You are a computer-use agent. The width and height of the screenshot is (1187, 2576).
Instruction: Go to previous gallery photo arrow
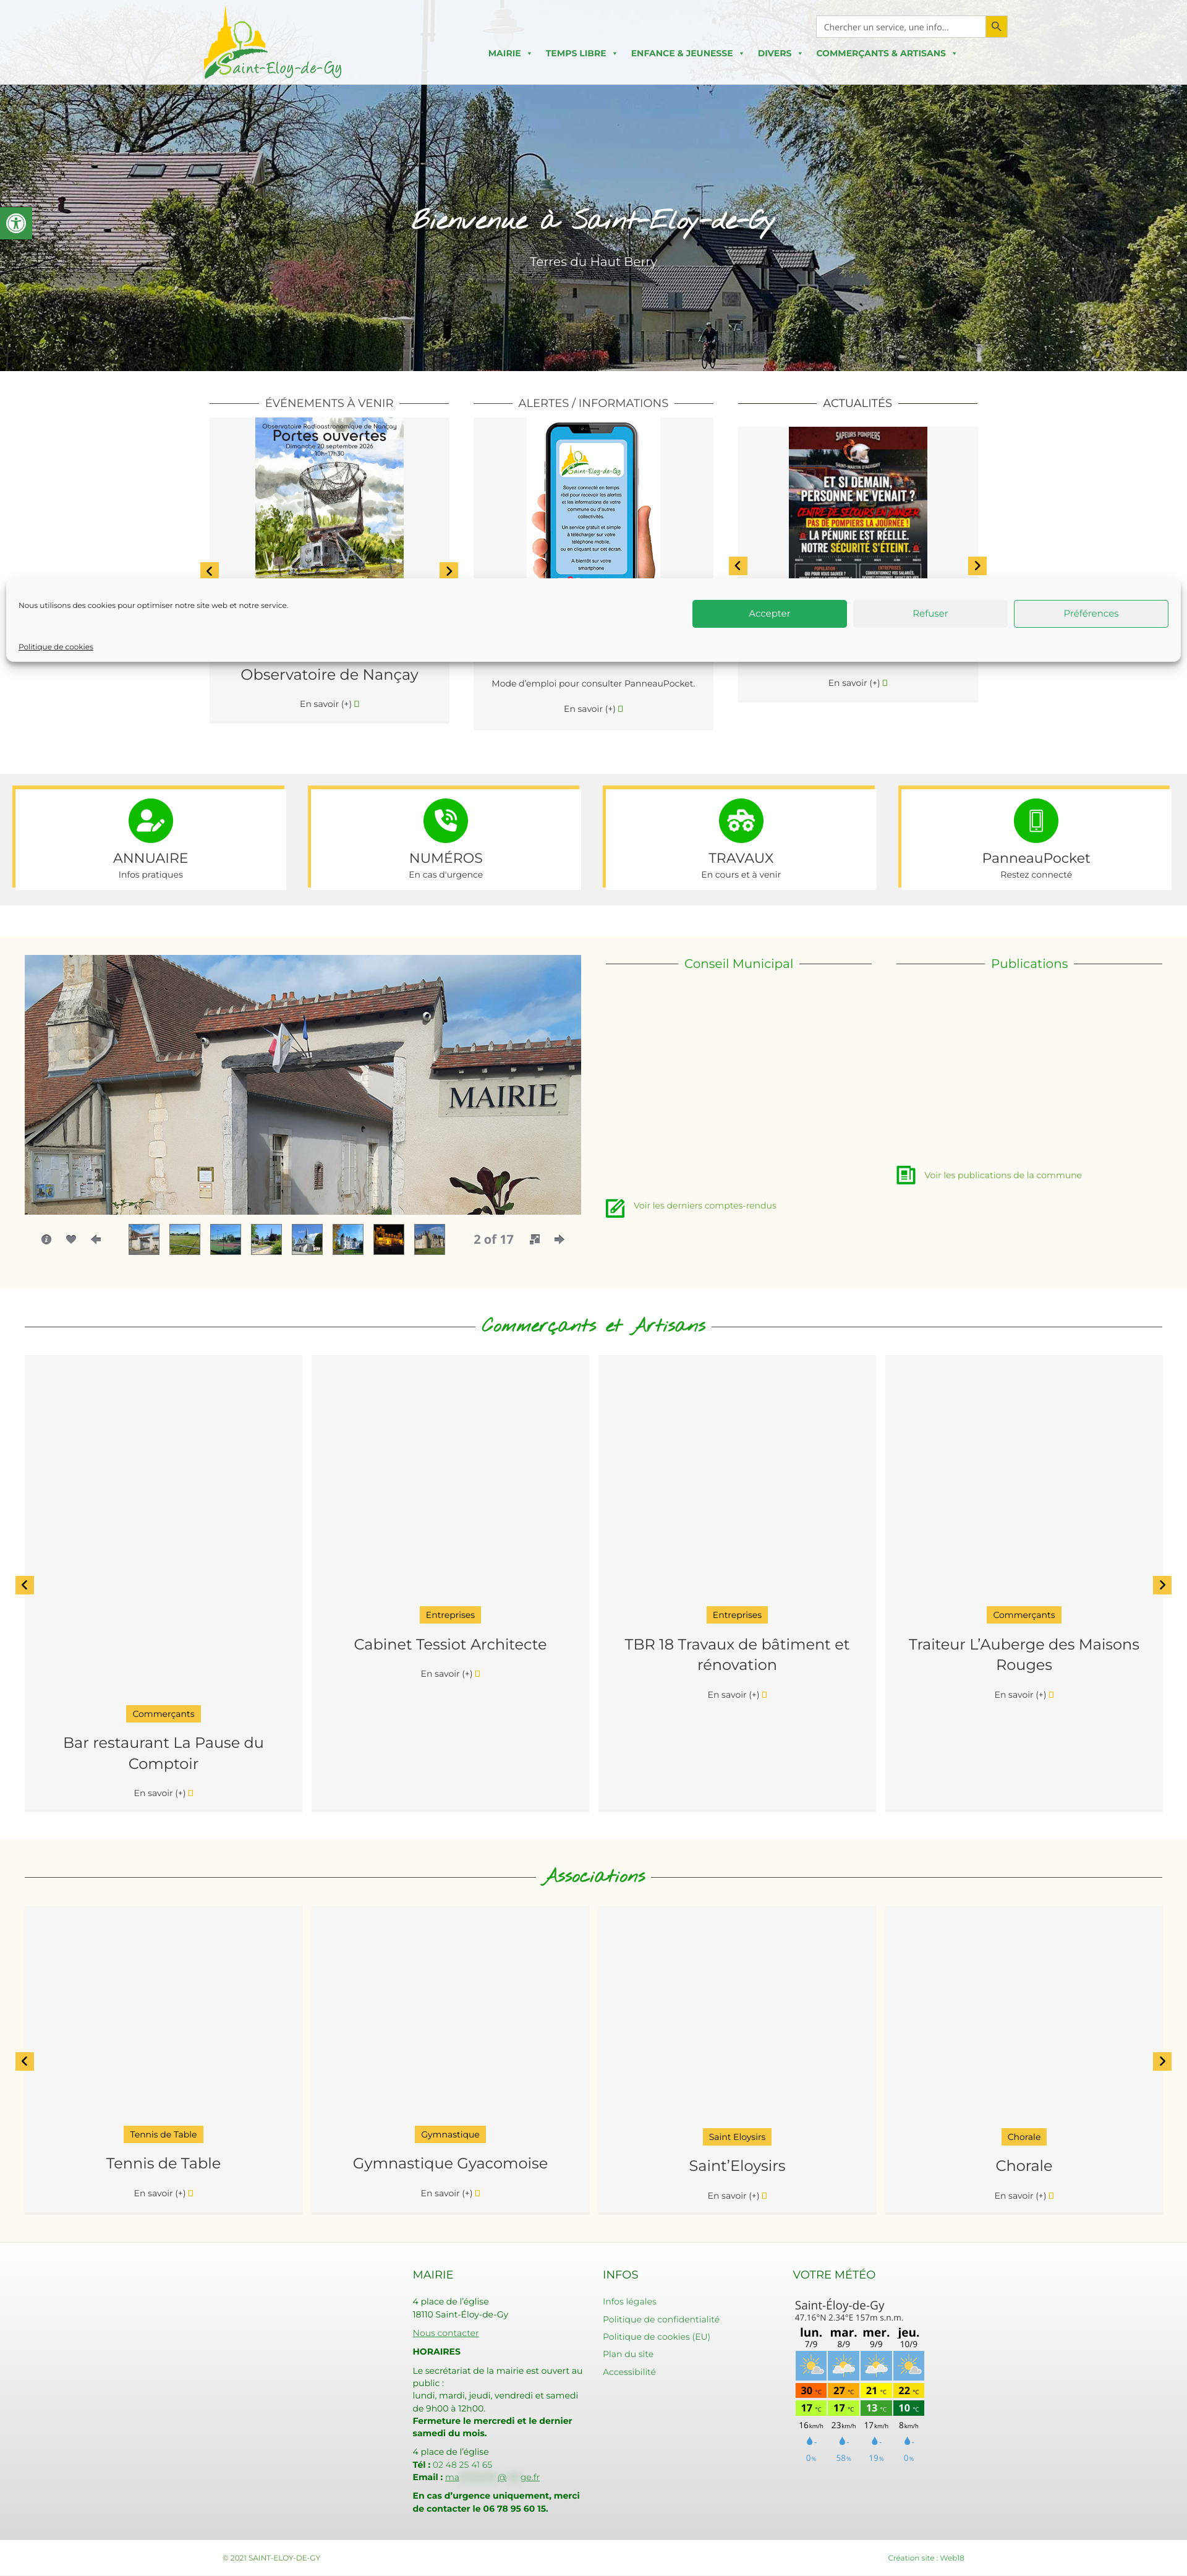(x=96, y=1239)
